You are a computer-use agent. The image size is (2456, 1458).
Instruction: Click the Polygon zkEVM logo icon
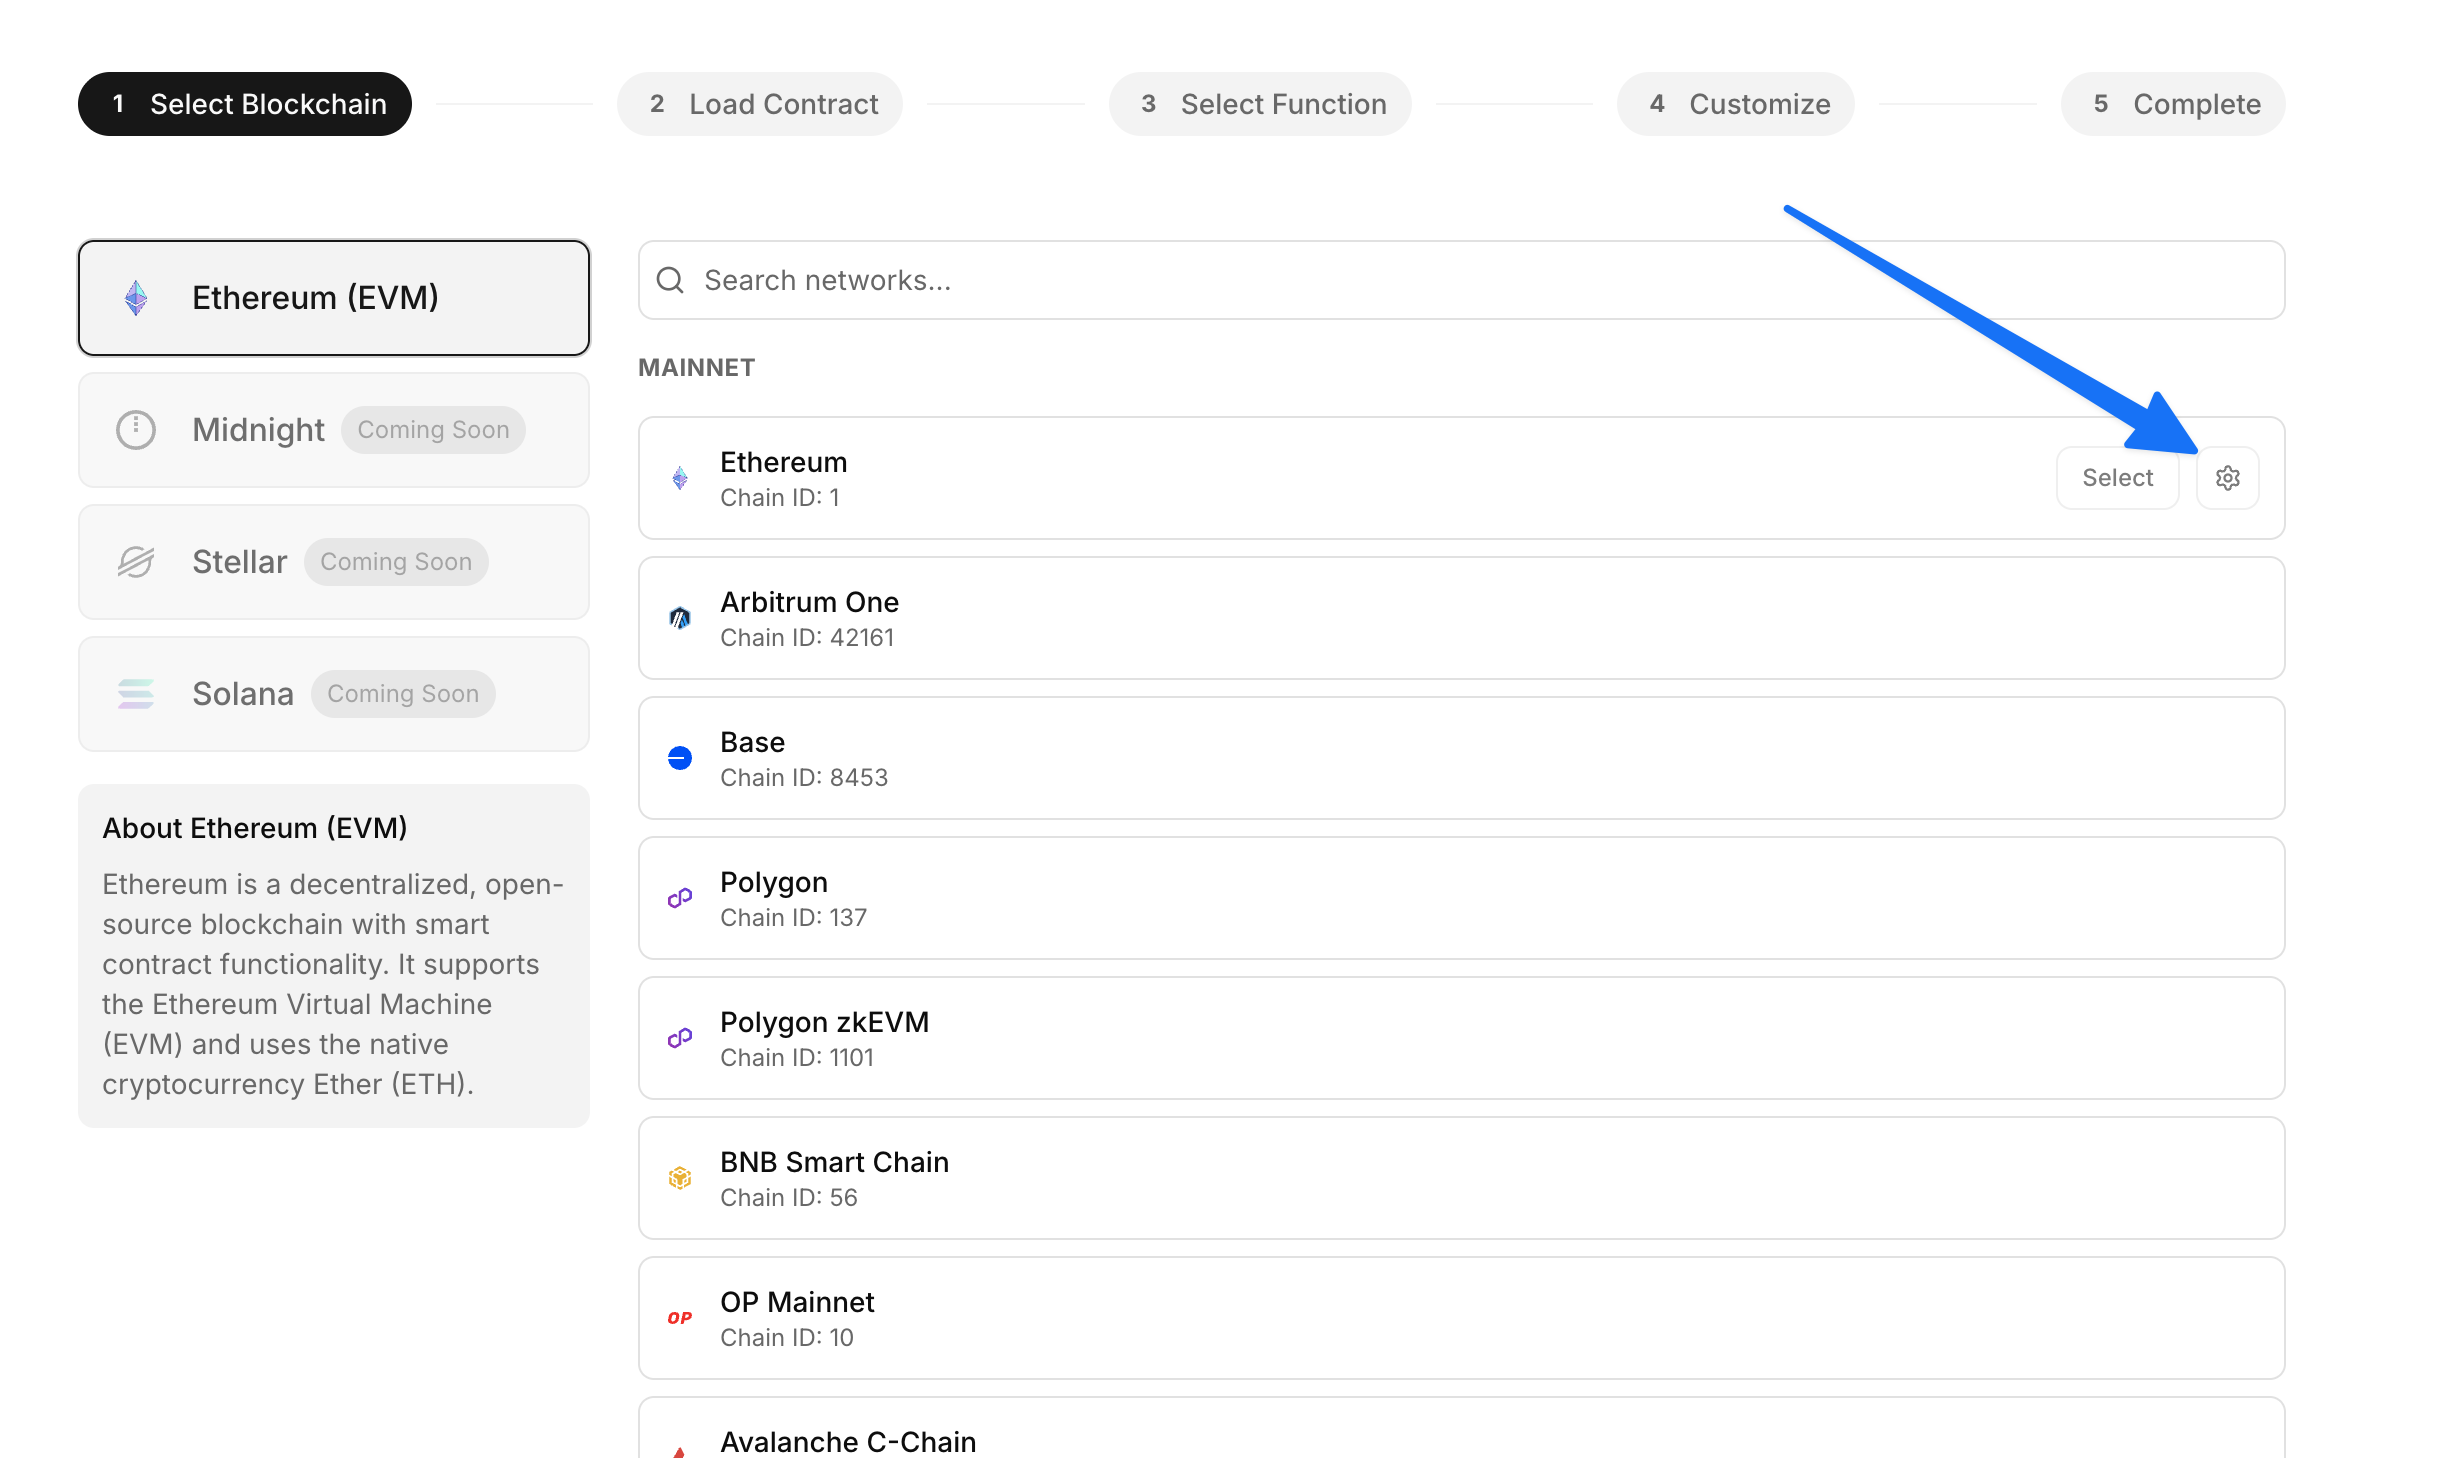point(680,1038)
